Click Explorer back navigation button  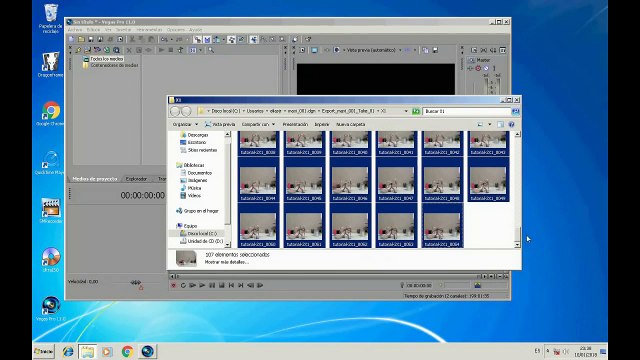175,111
